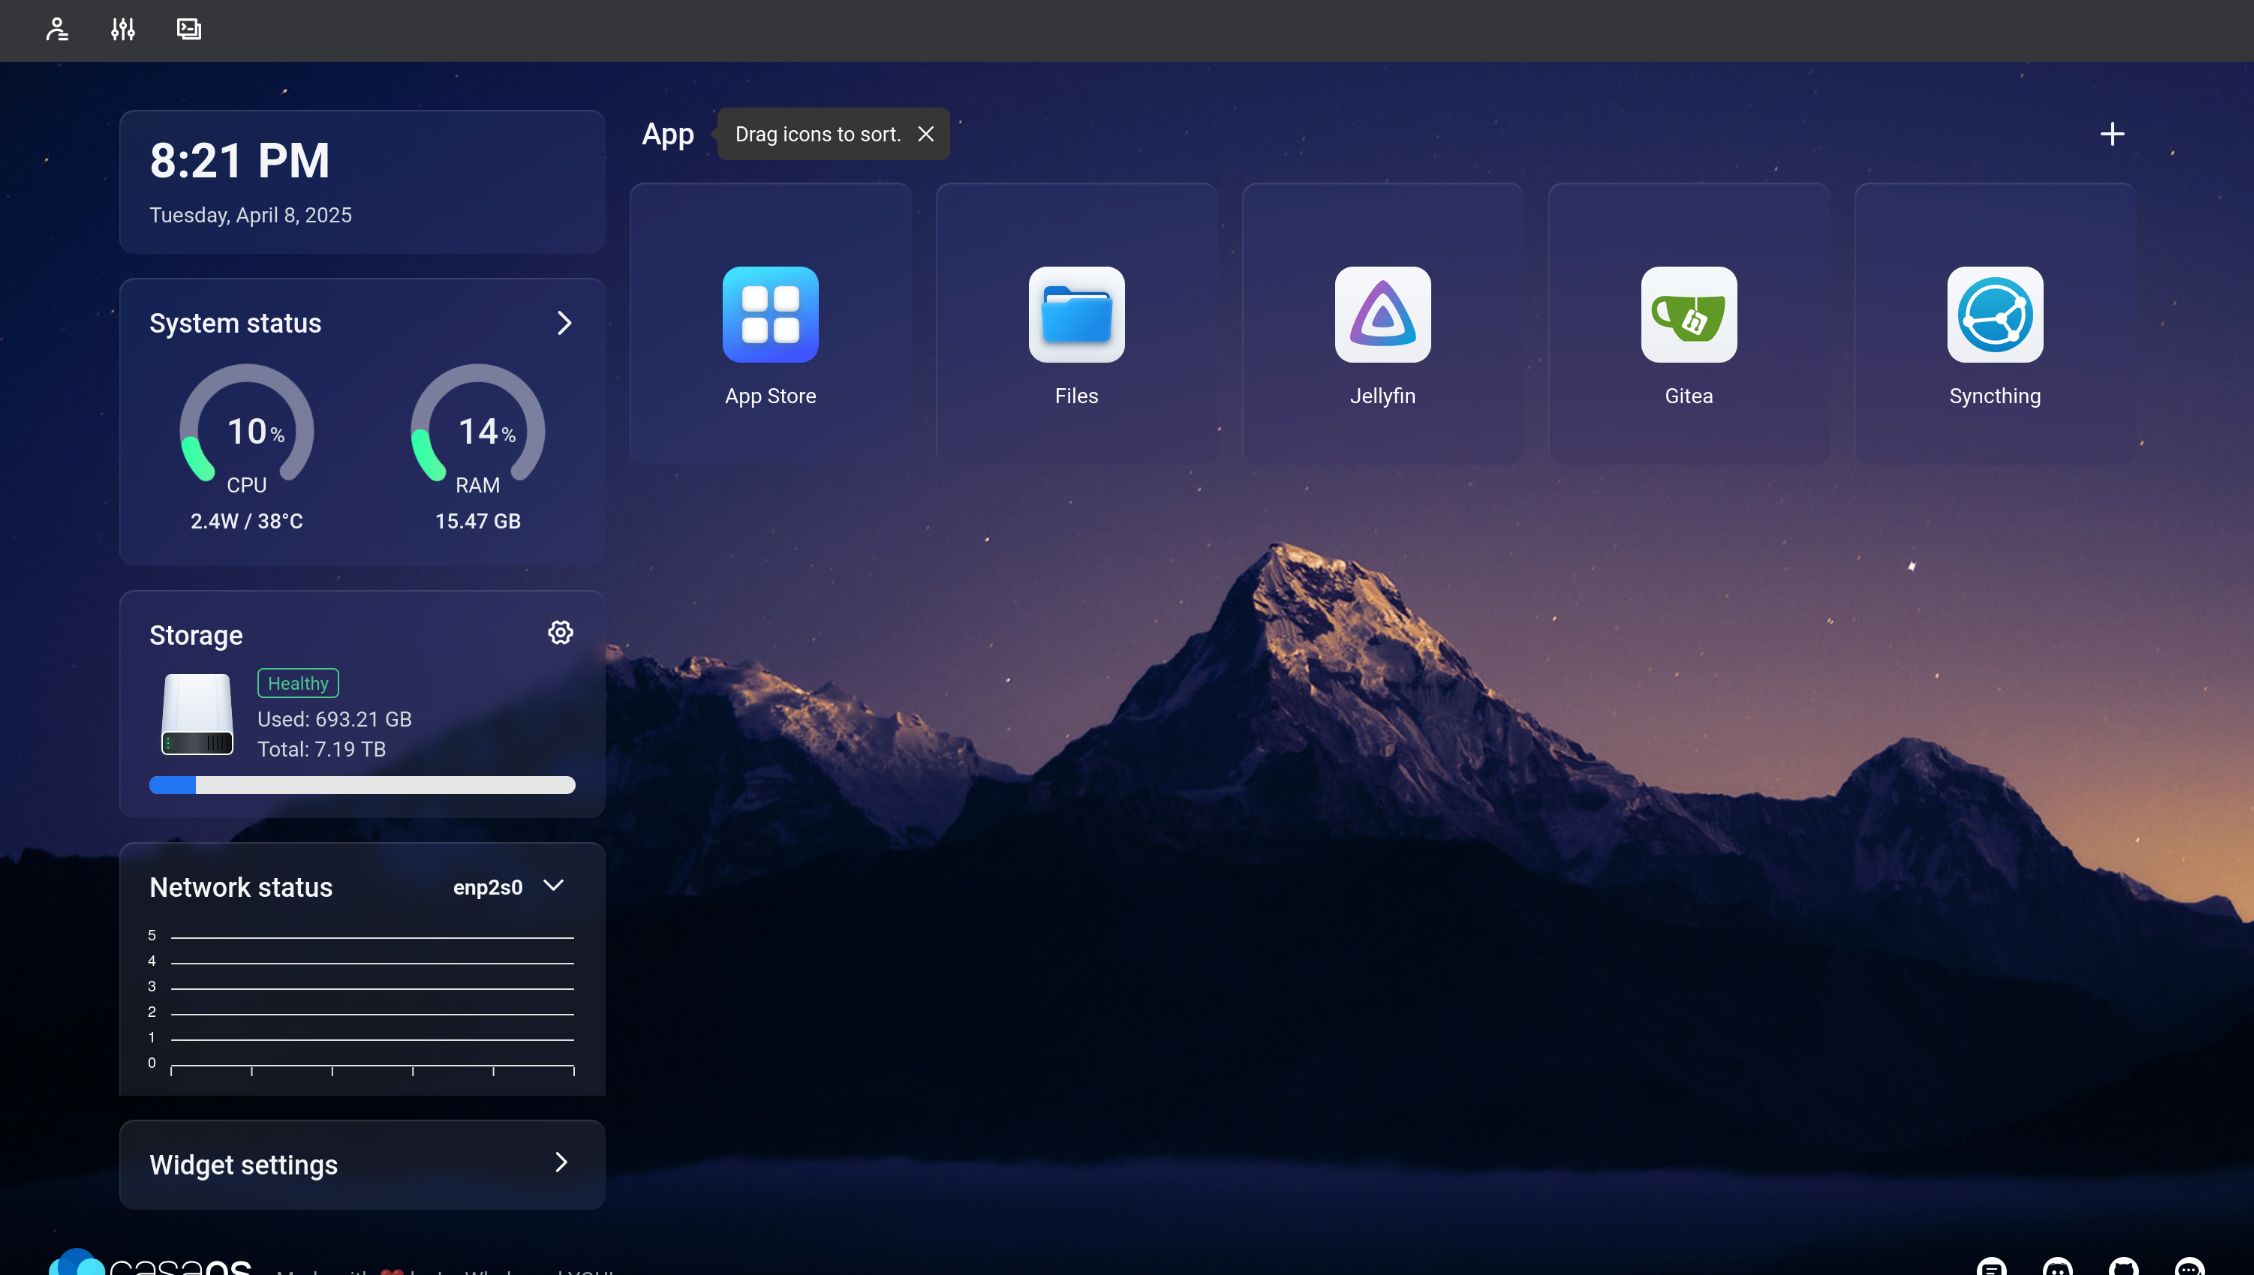Image resolution: width=2254 pixels, height=1275 pixels.
Task: Open the settings sliders icon in top bar
Action: coord(123,29)
